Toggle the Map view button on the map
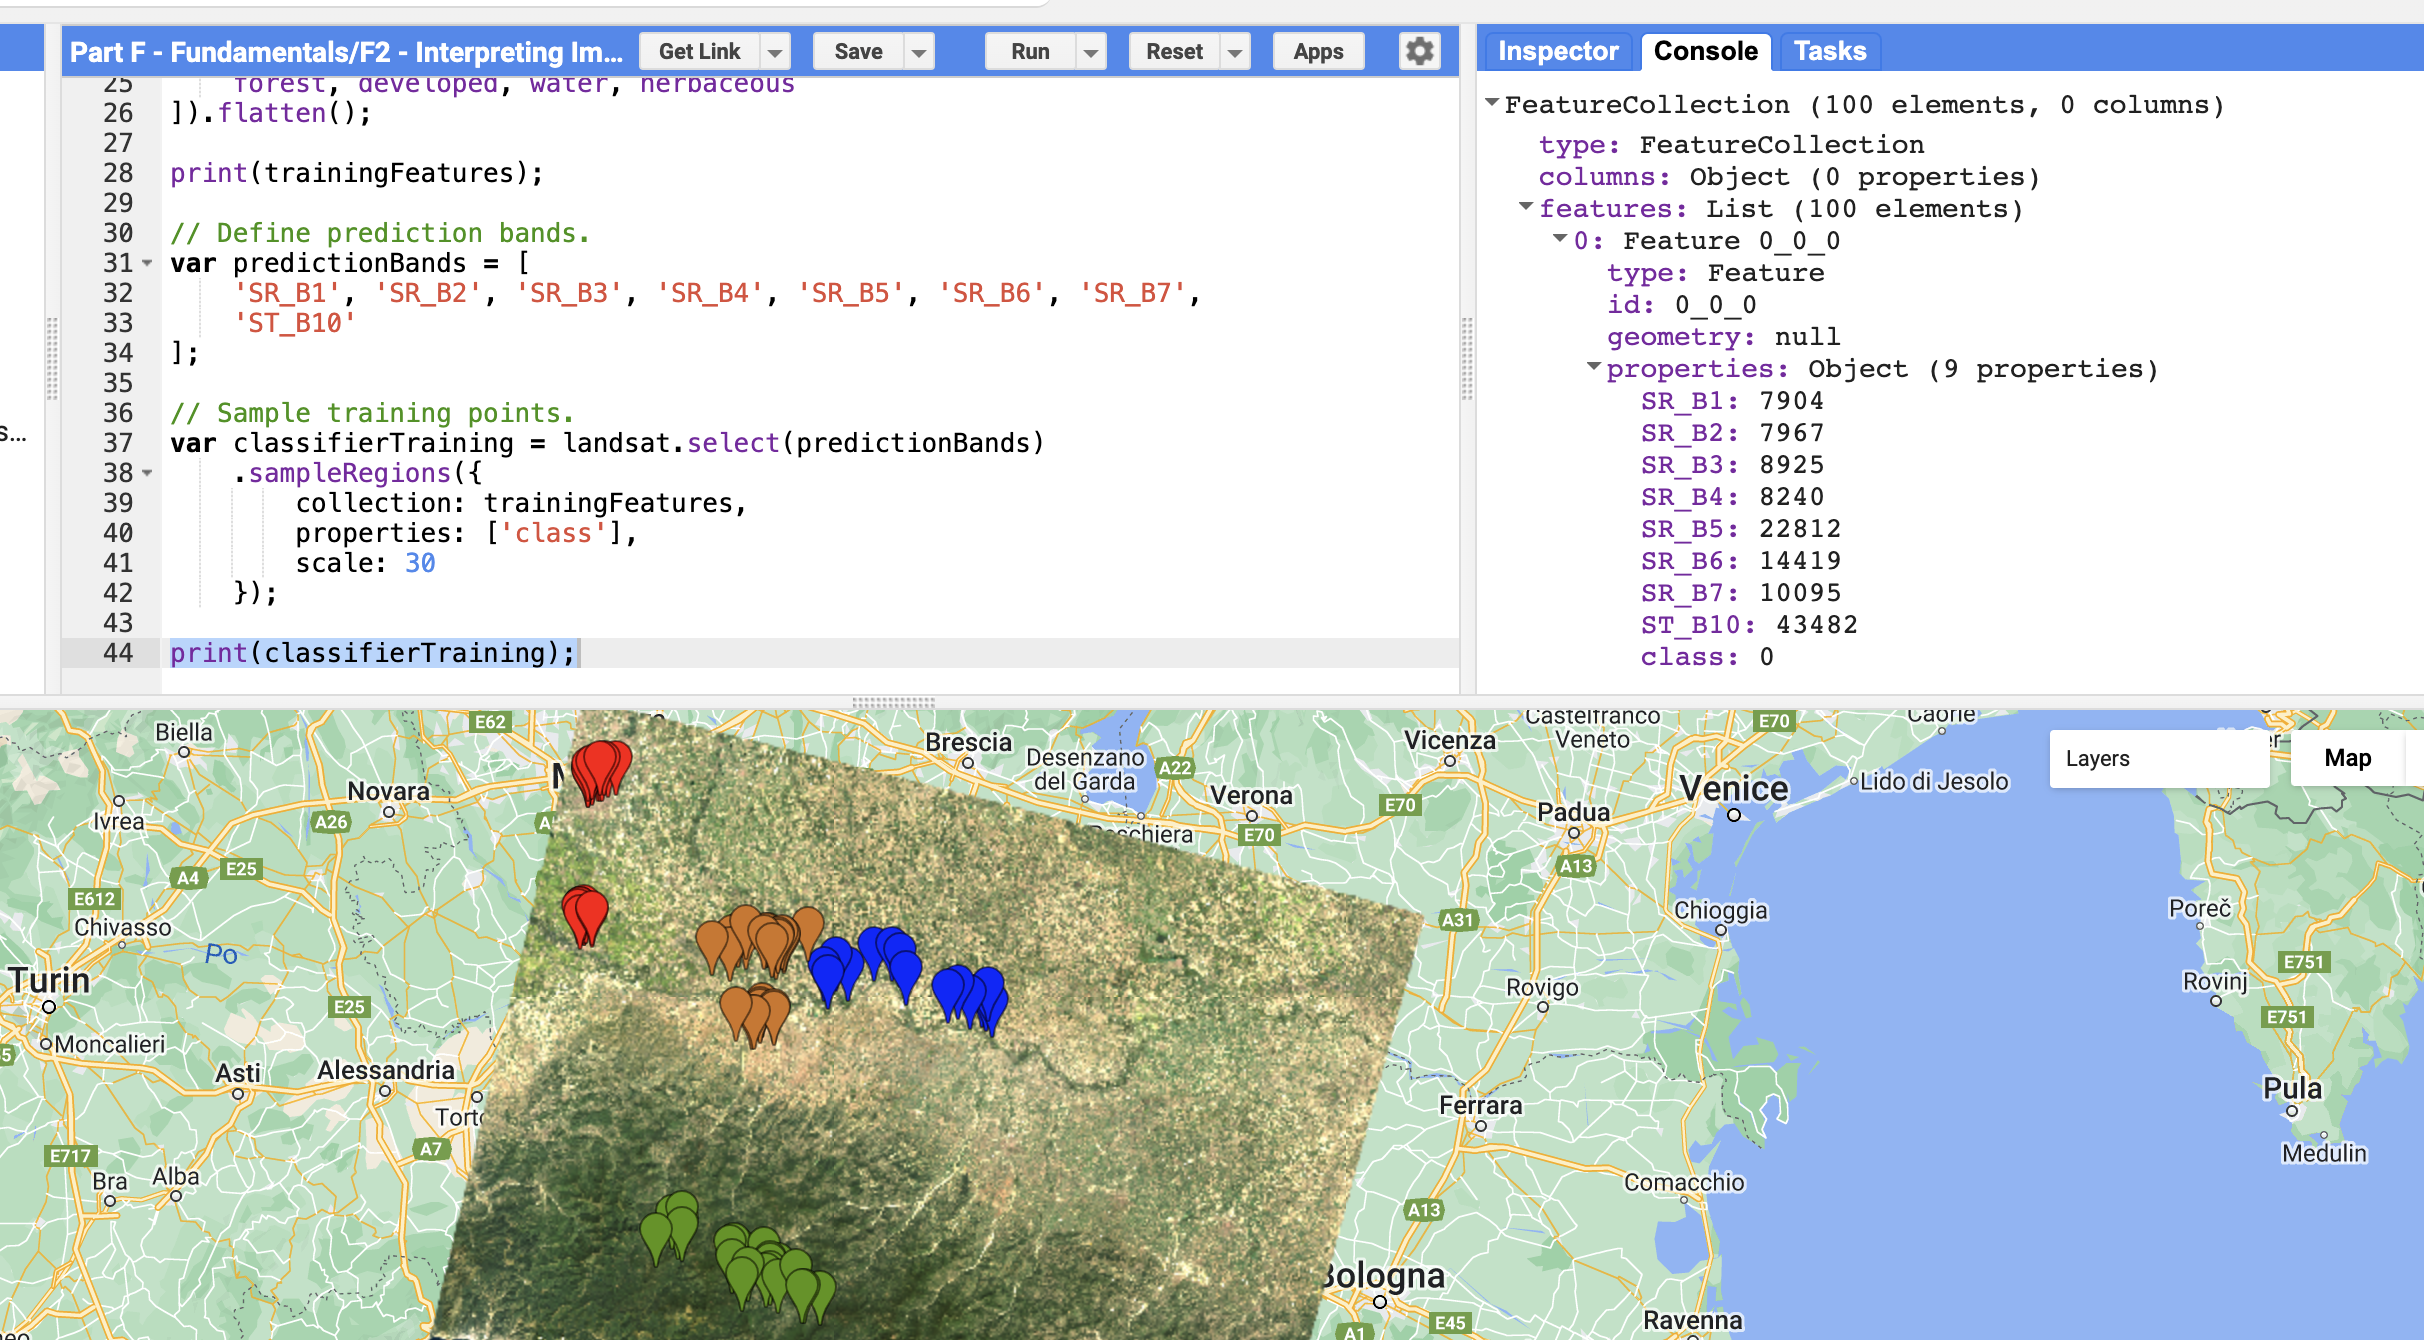Viewport: 2424px width, 1340px height. click(x=2347, y=757)
